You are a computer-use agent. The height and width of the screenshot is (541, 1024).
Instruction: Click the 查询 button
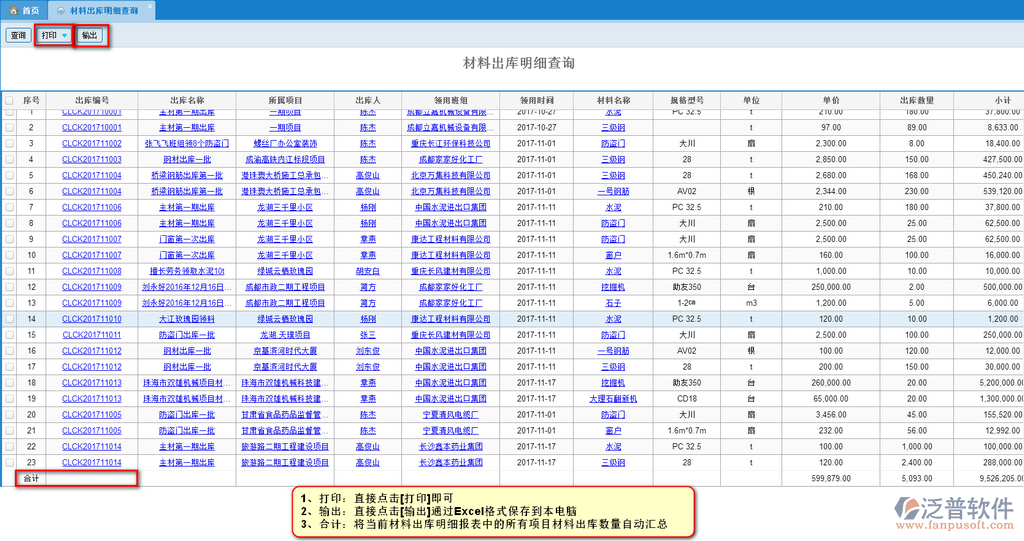click(18, 36)
